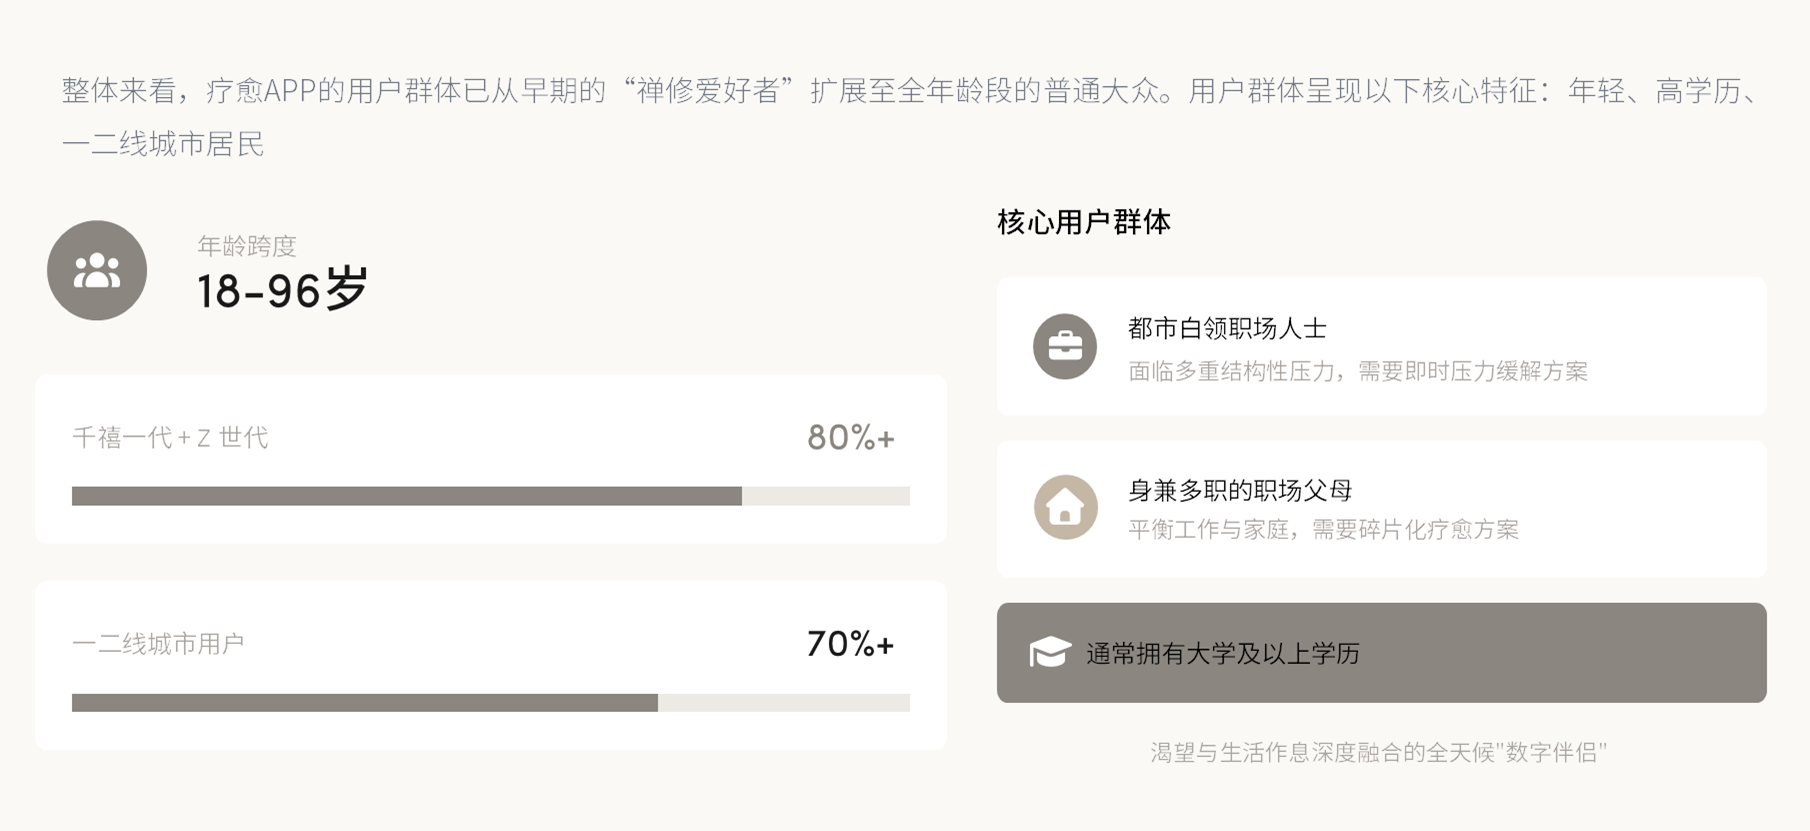Viewport: 1810px width, 831px height.
Task: Click the 千禧一代 + Z 世代 progress bar
Action: [490, 496]
